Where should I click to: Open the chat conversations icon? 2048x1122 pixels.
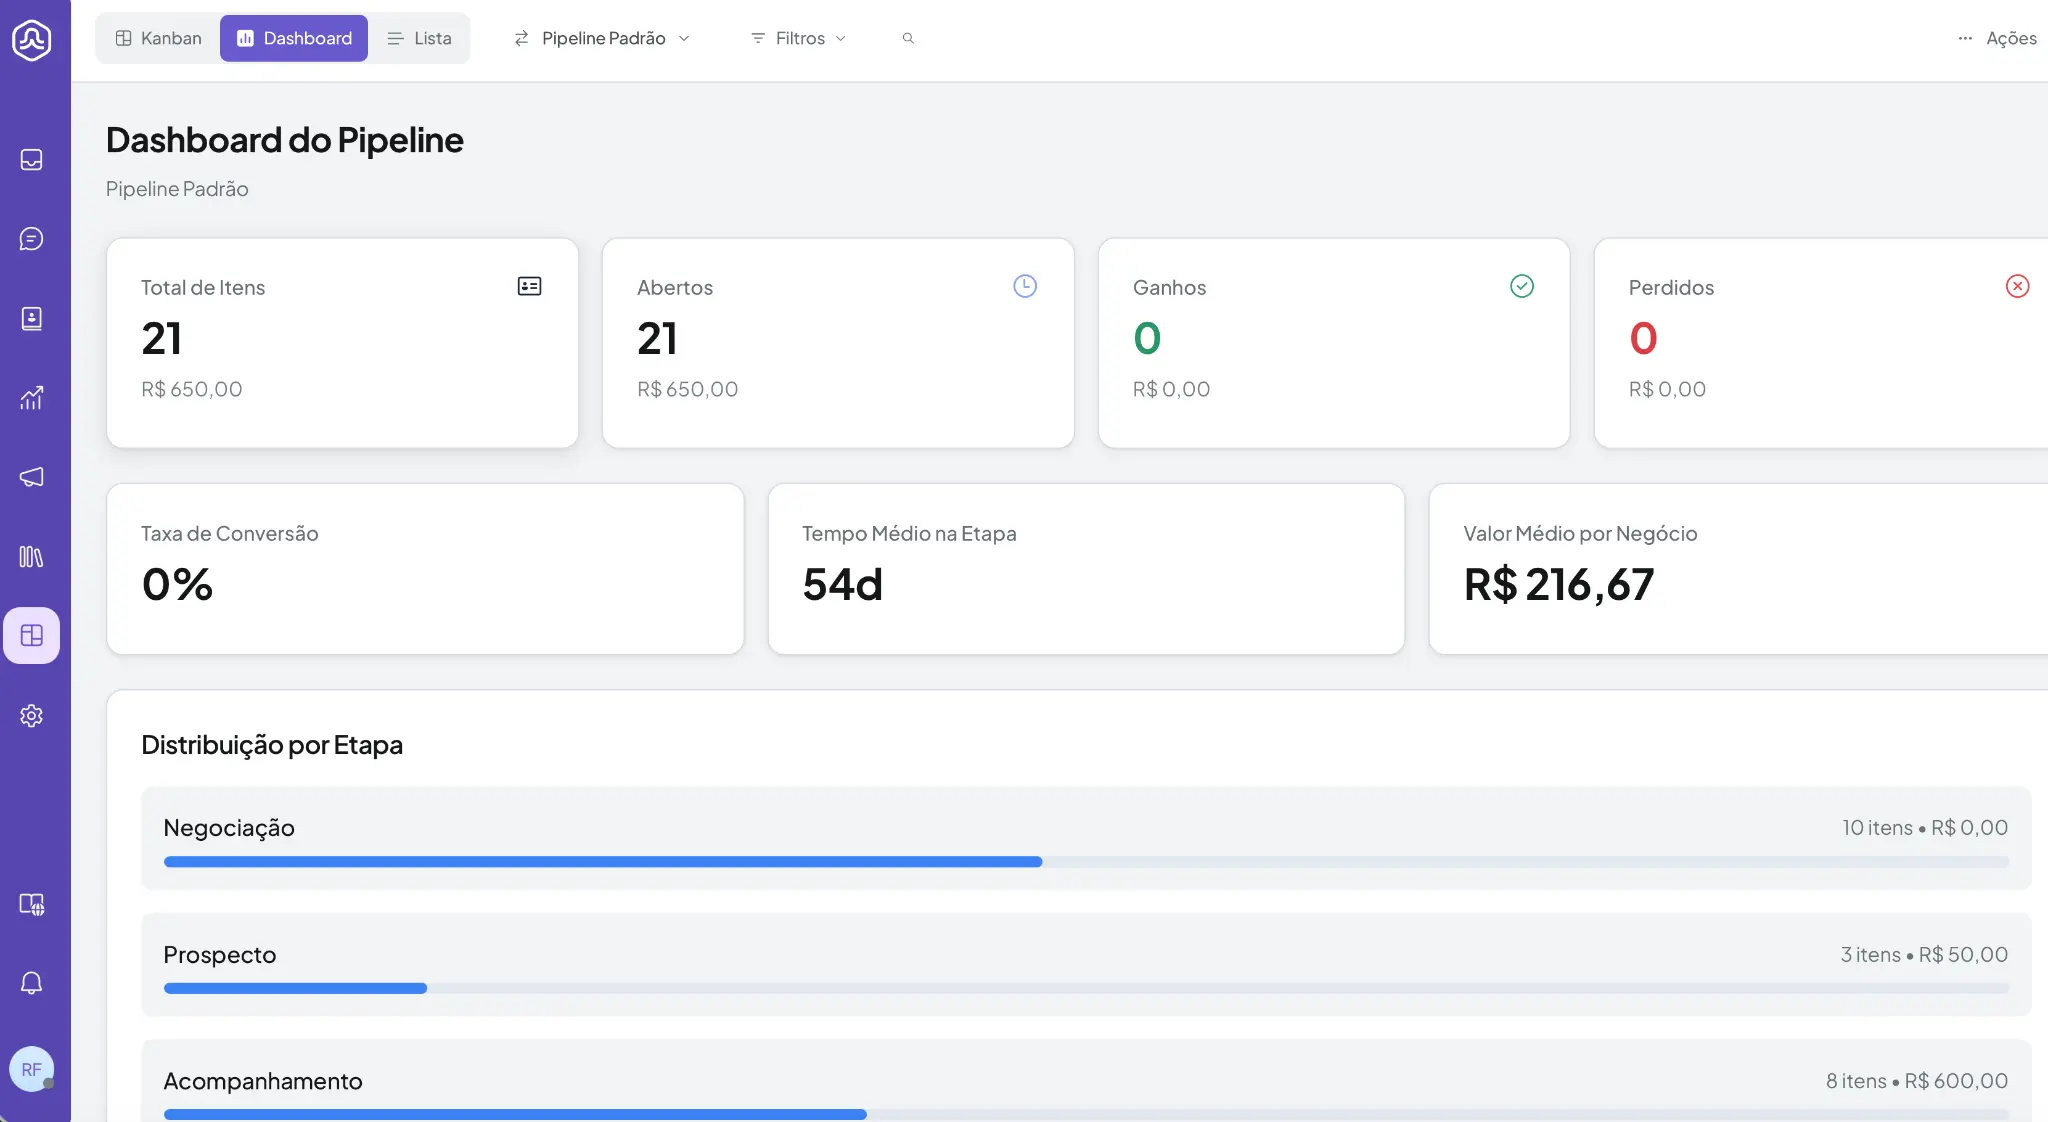[x=32, y=239]
